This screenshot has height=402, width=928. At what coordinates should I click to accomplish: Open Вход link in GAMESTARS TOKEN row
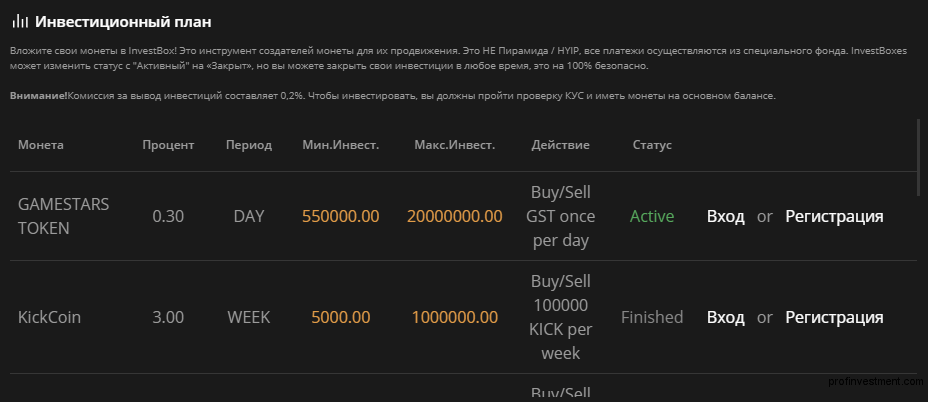(x=726, y=216)
